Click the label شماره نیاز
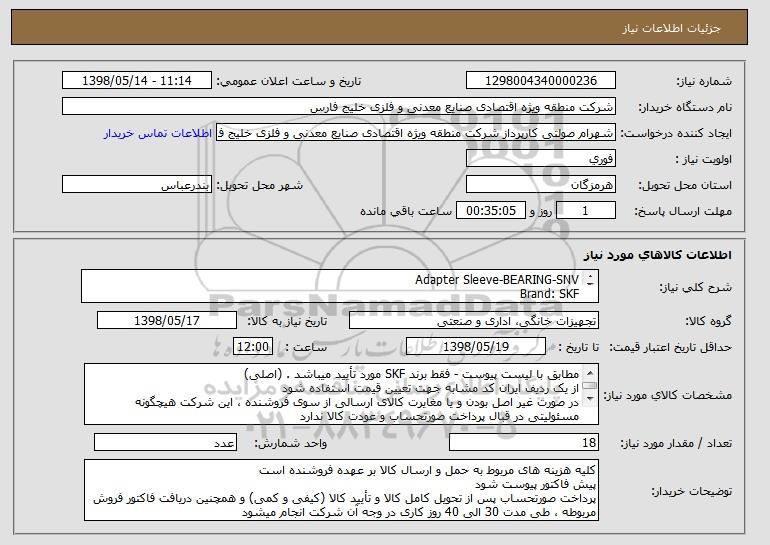 (x=704, y=82)
